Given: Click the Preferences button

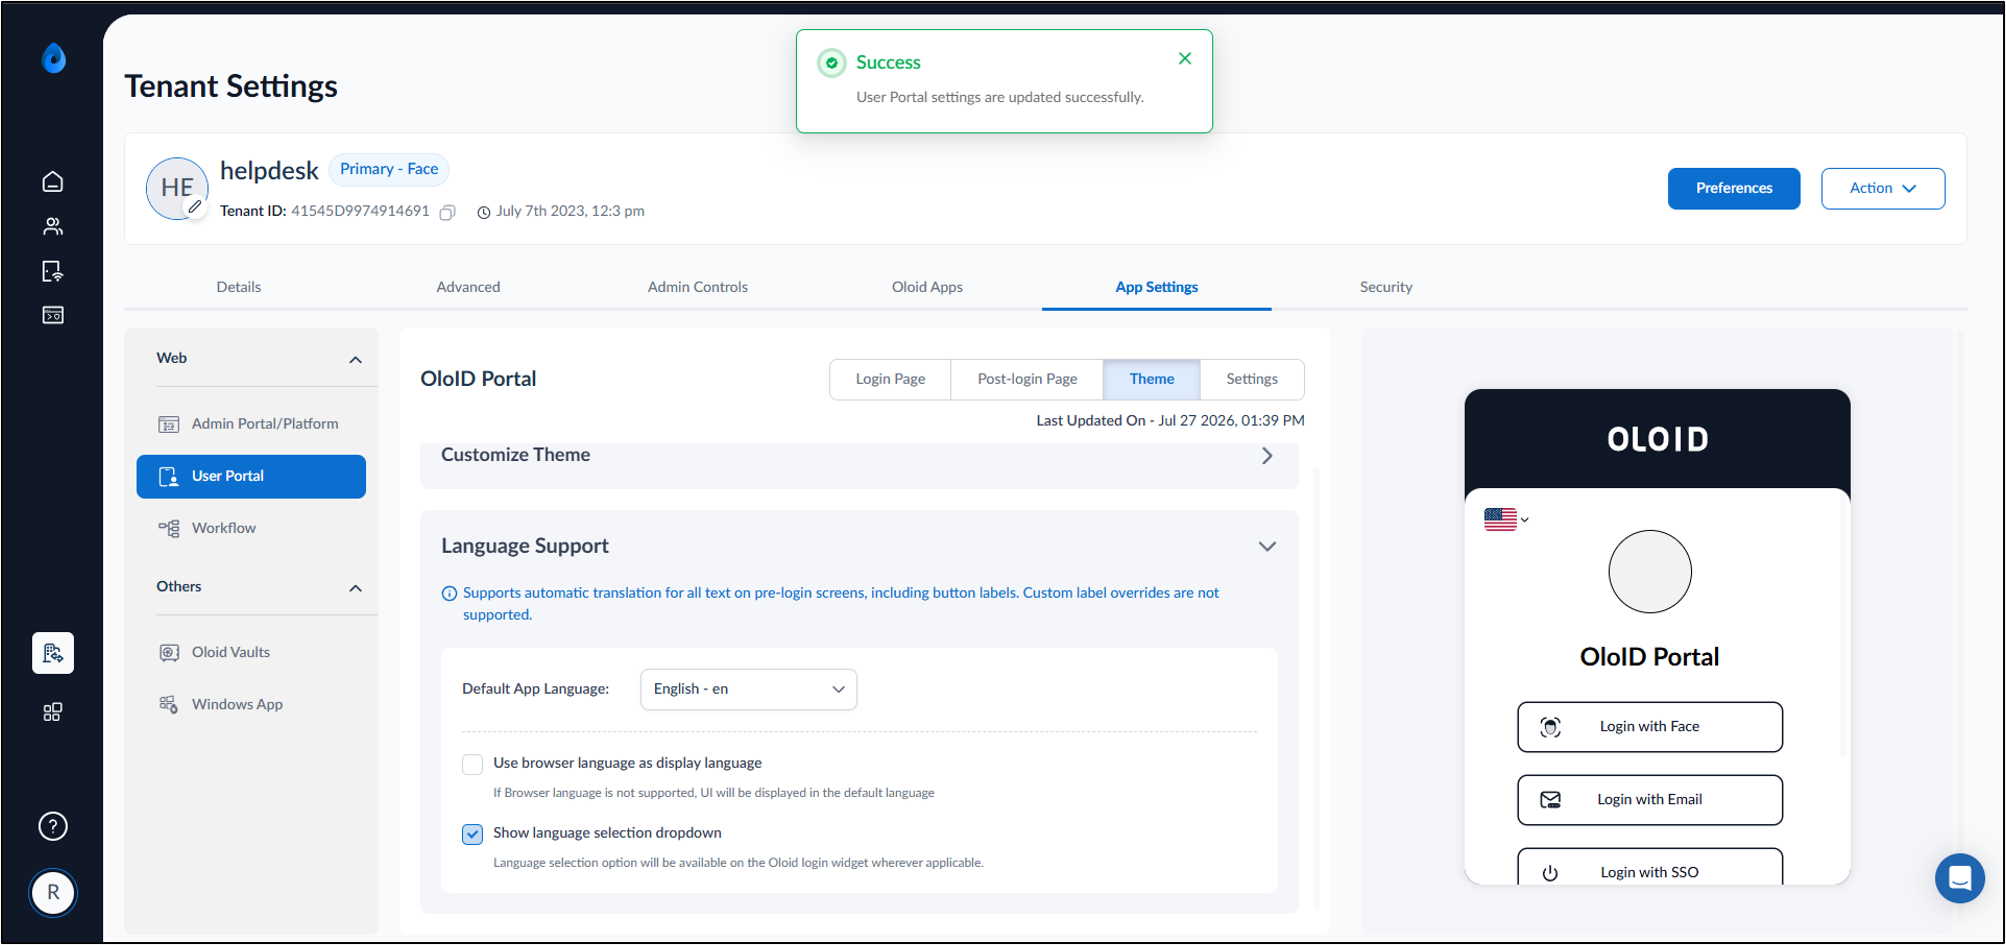Looking at the screenshot, I should click(x=1734, y=189).
